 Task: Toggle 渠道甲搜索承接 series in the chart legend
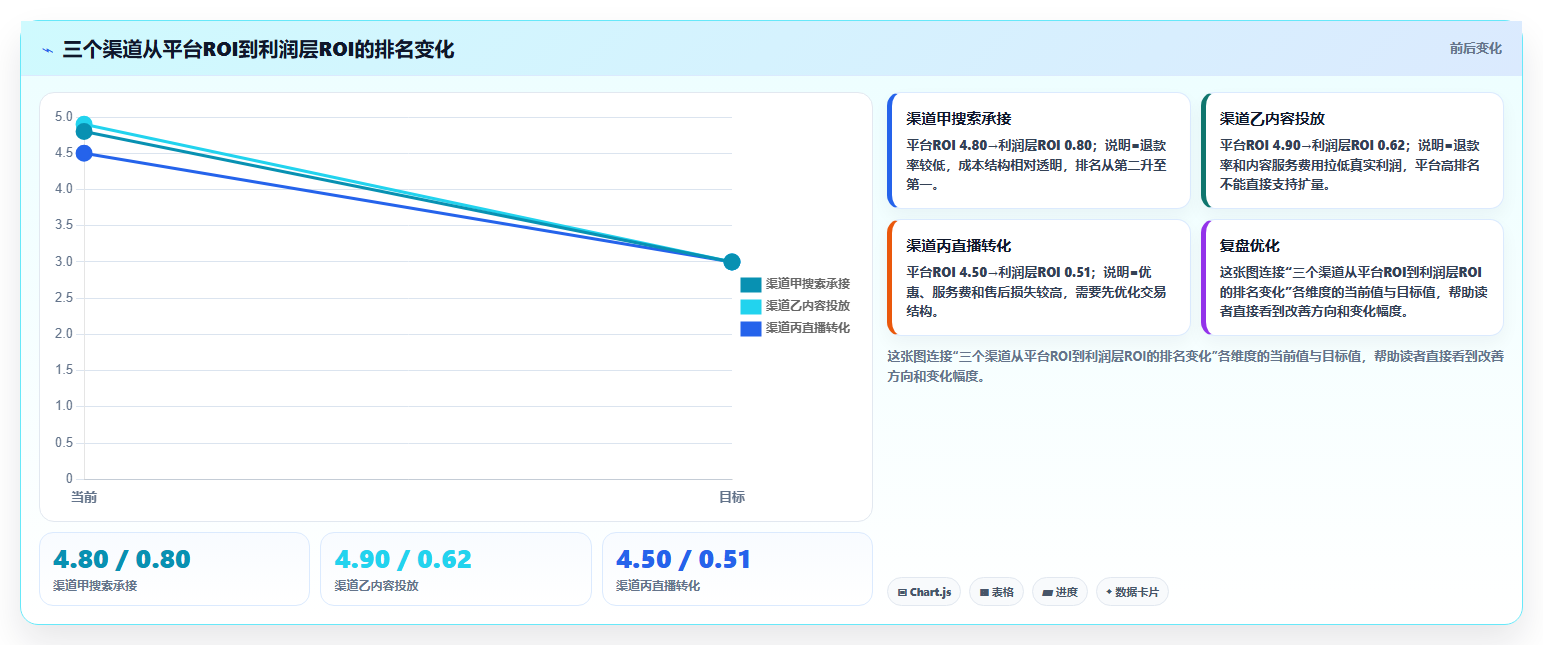click(795, 284)
